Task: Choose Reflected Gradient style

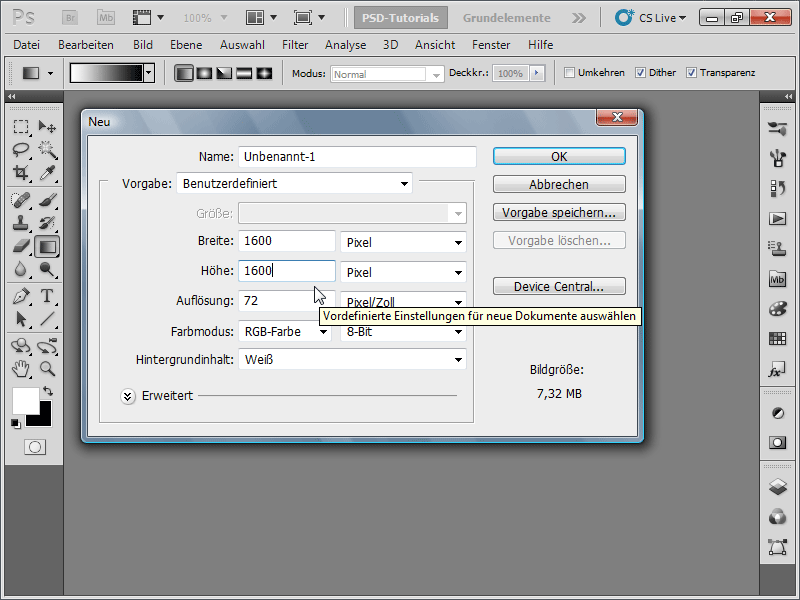Action: click(244, 73)
